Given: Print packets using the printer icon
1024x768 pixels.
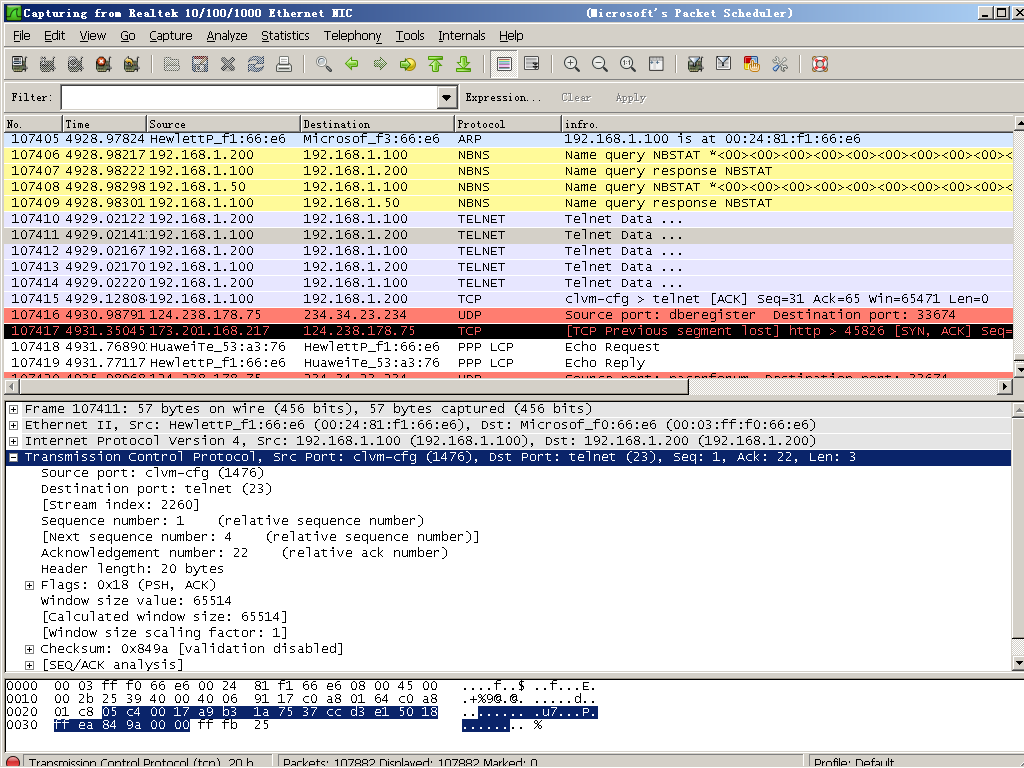Looking at the screenshot, I should point(284,64).
